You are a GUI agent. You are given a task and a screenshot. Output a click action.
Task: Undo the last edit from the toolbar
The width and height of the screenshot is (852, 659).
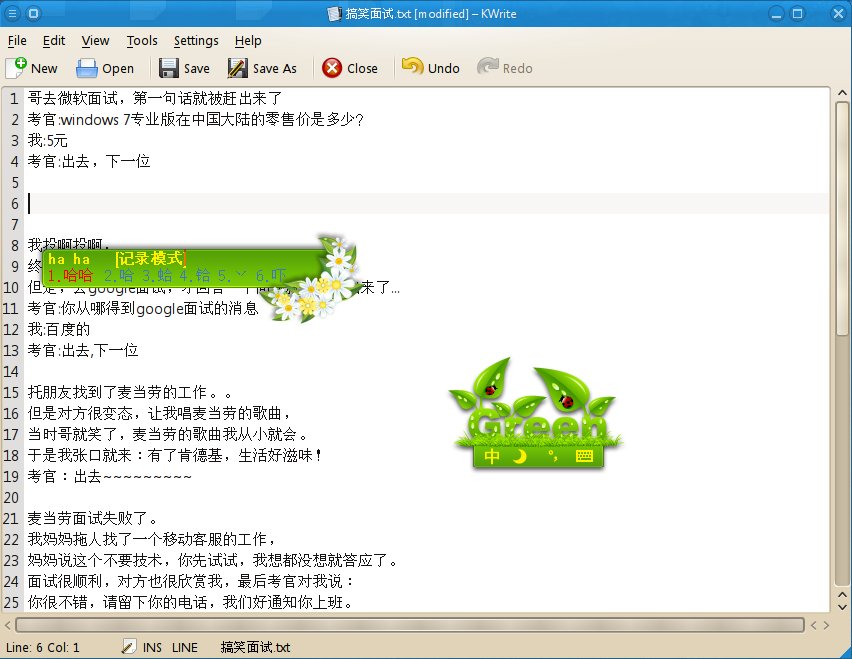pyautogui.click(x=412, y=68)
